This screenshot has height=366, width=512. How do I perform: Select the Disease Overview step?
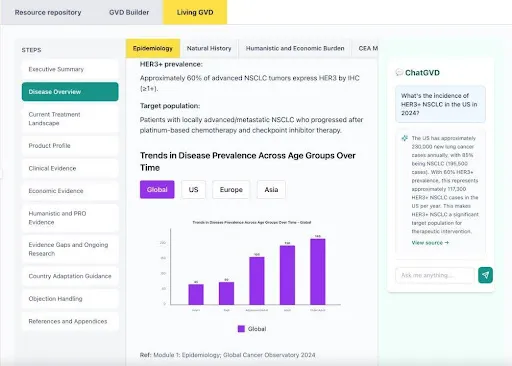tap(70, 92)
